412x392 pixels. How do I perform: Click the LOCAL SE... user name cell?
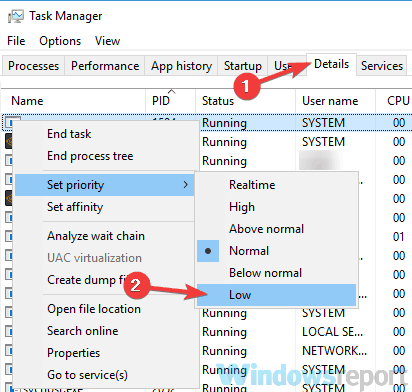(332, 332)
